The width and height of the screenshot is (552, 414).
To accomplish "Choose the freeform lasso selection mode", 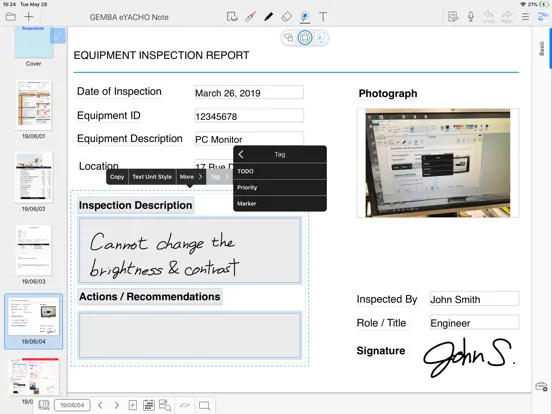I will point(288,37).
